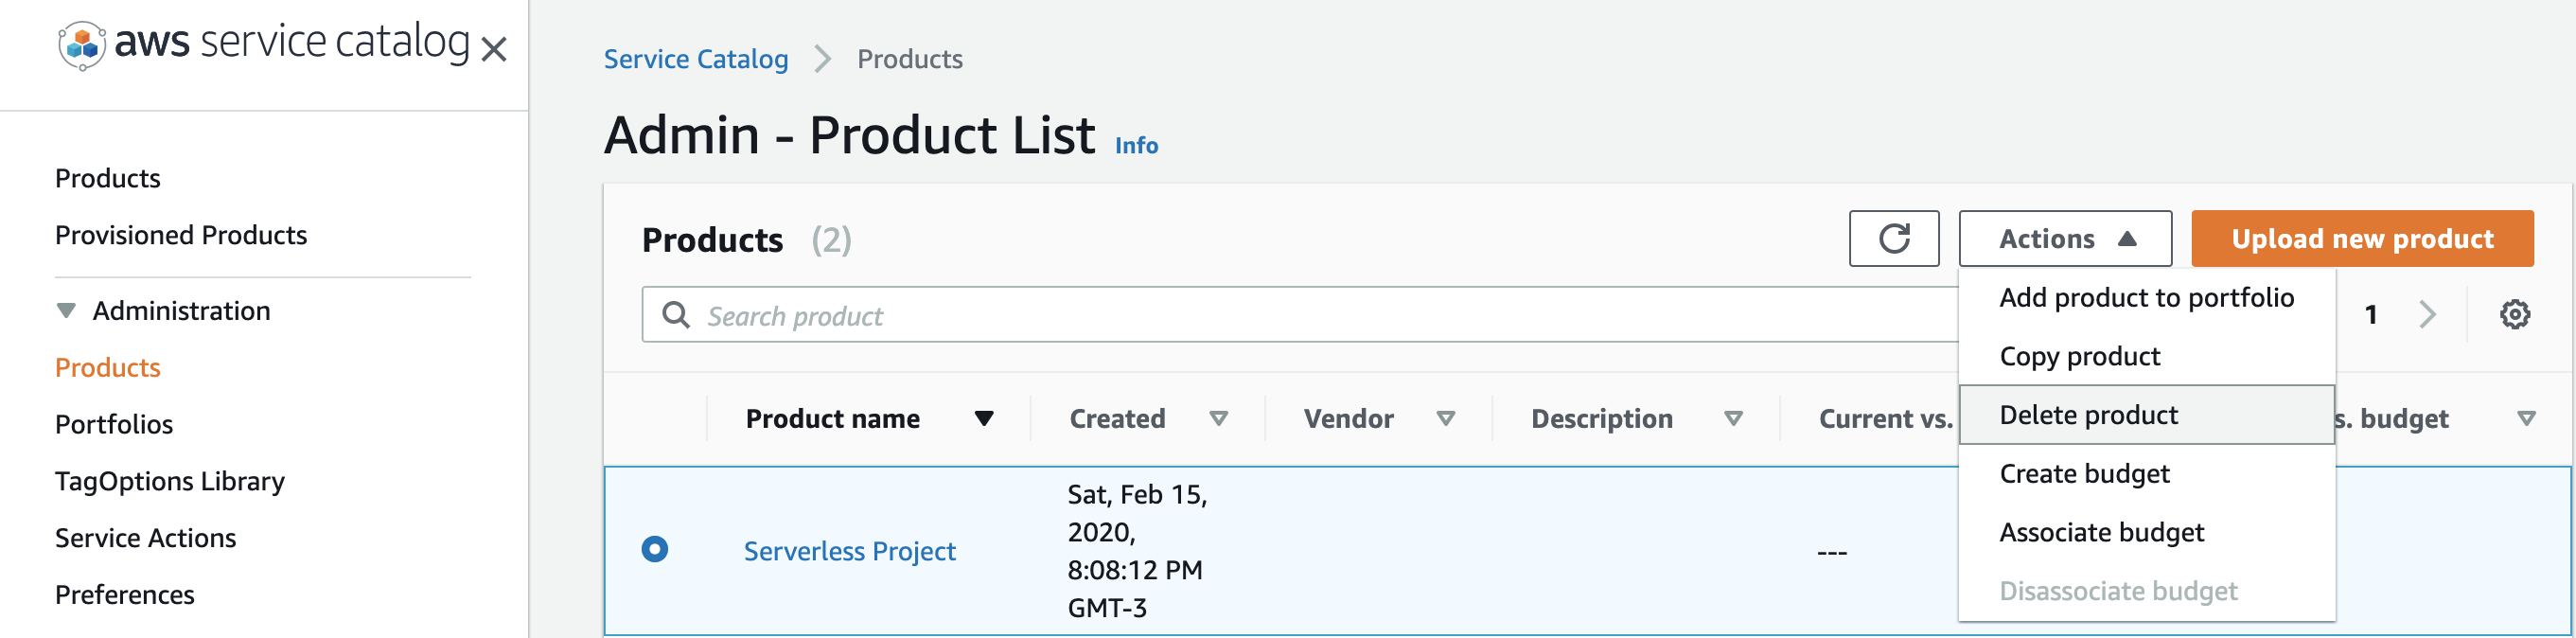Viewport: 2576px width, 638px height.
Task: Open TagOptions Library in the sidebar
Action: pos(170,481)
